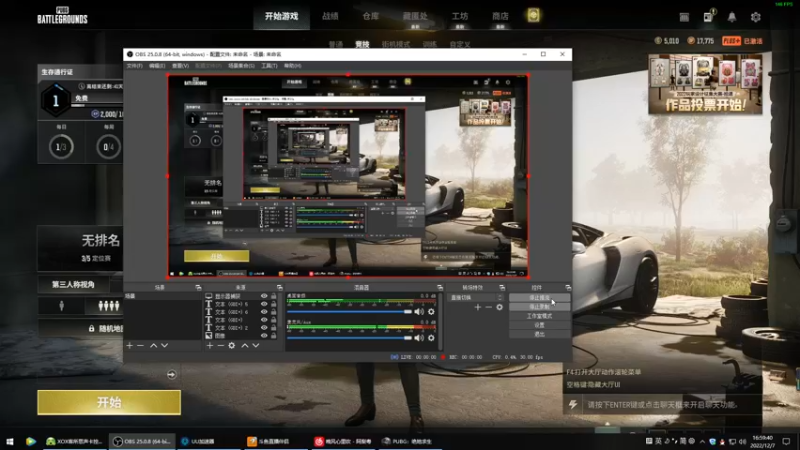This screenshot has height=450, width=800.
Task: Open OBS Edit menu (编辑)
Action: click(157, 66)
